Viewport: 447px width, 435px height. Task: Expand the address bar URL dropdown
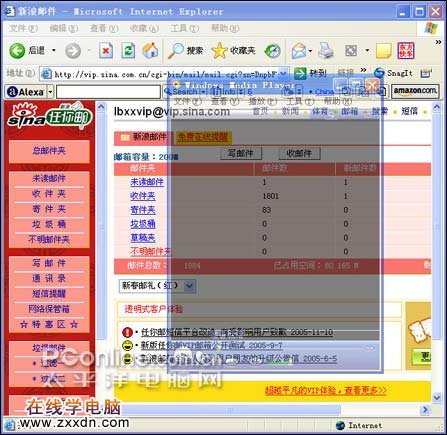tap(283, 73)
